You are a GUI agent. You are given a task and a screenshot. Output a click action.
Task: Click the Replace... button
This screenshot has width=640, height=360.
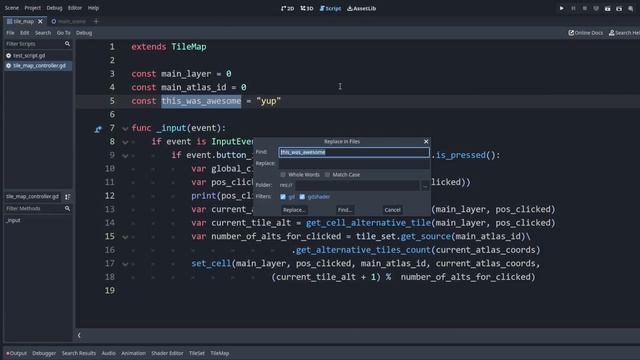click(x=294, y=210)
